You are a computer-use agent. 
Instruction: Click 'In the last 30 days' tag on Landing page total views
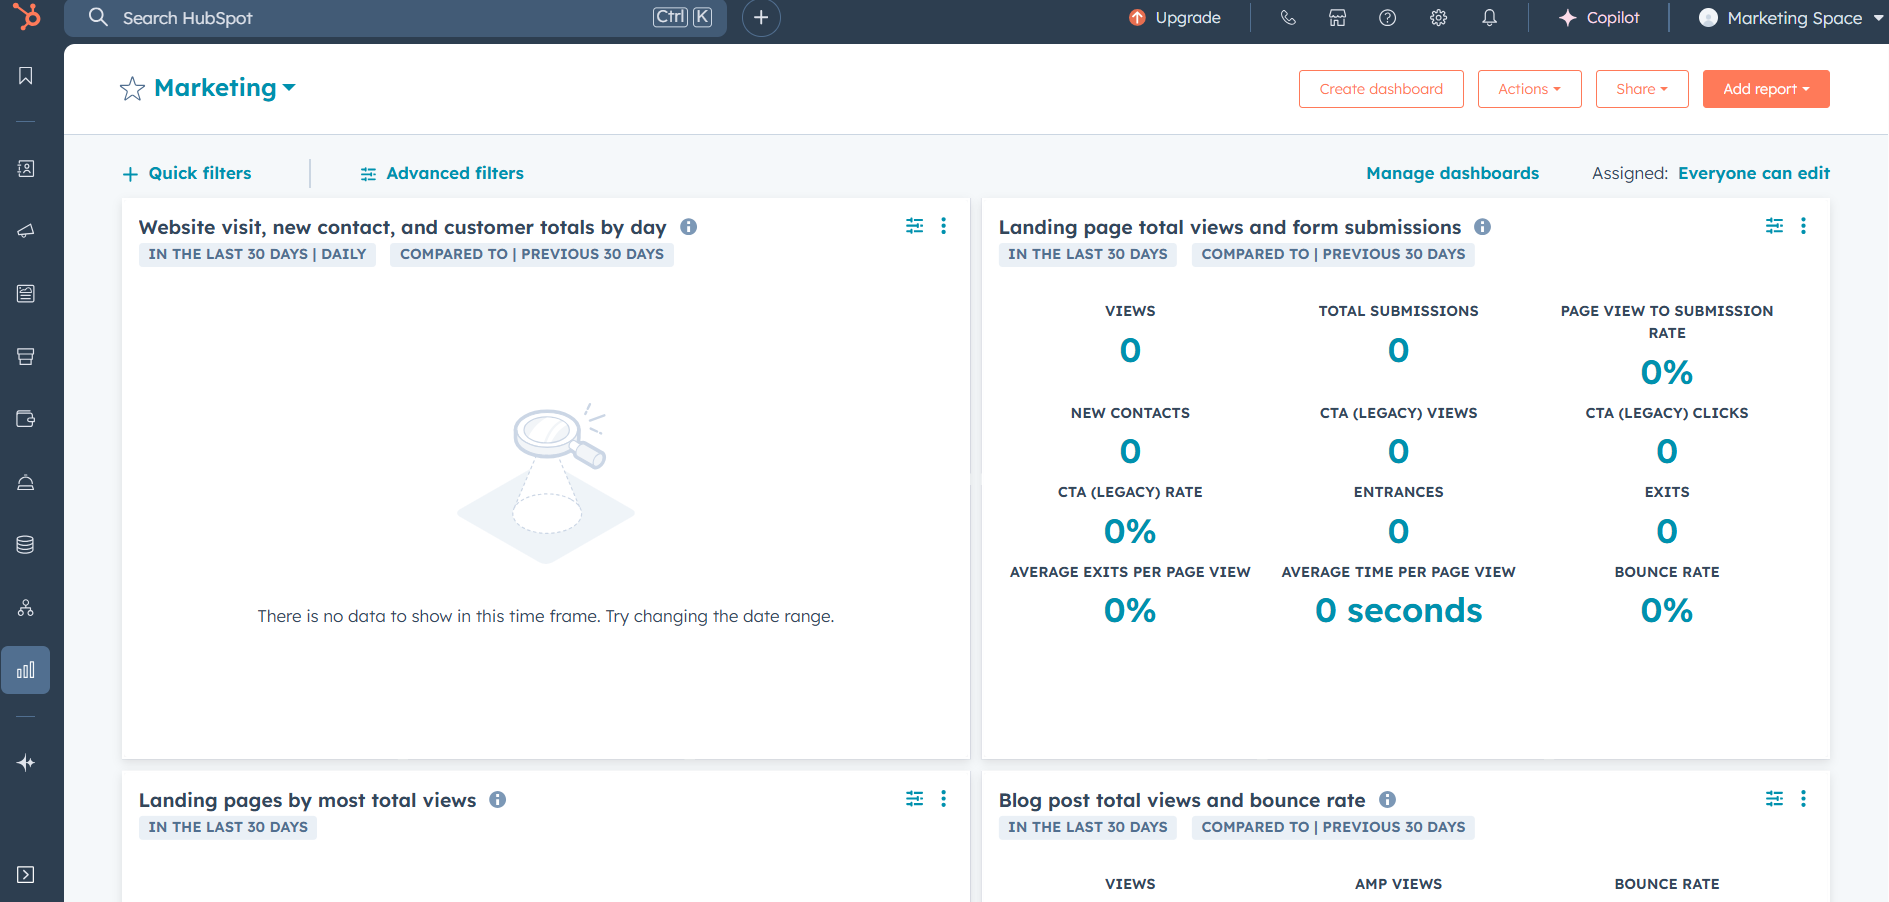[1088, 254]
